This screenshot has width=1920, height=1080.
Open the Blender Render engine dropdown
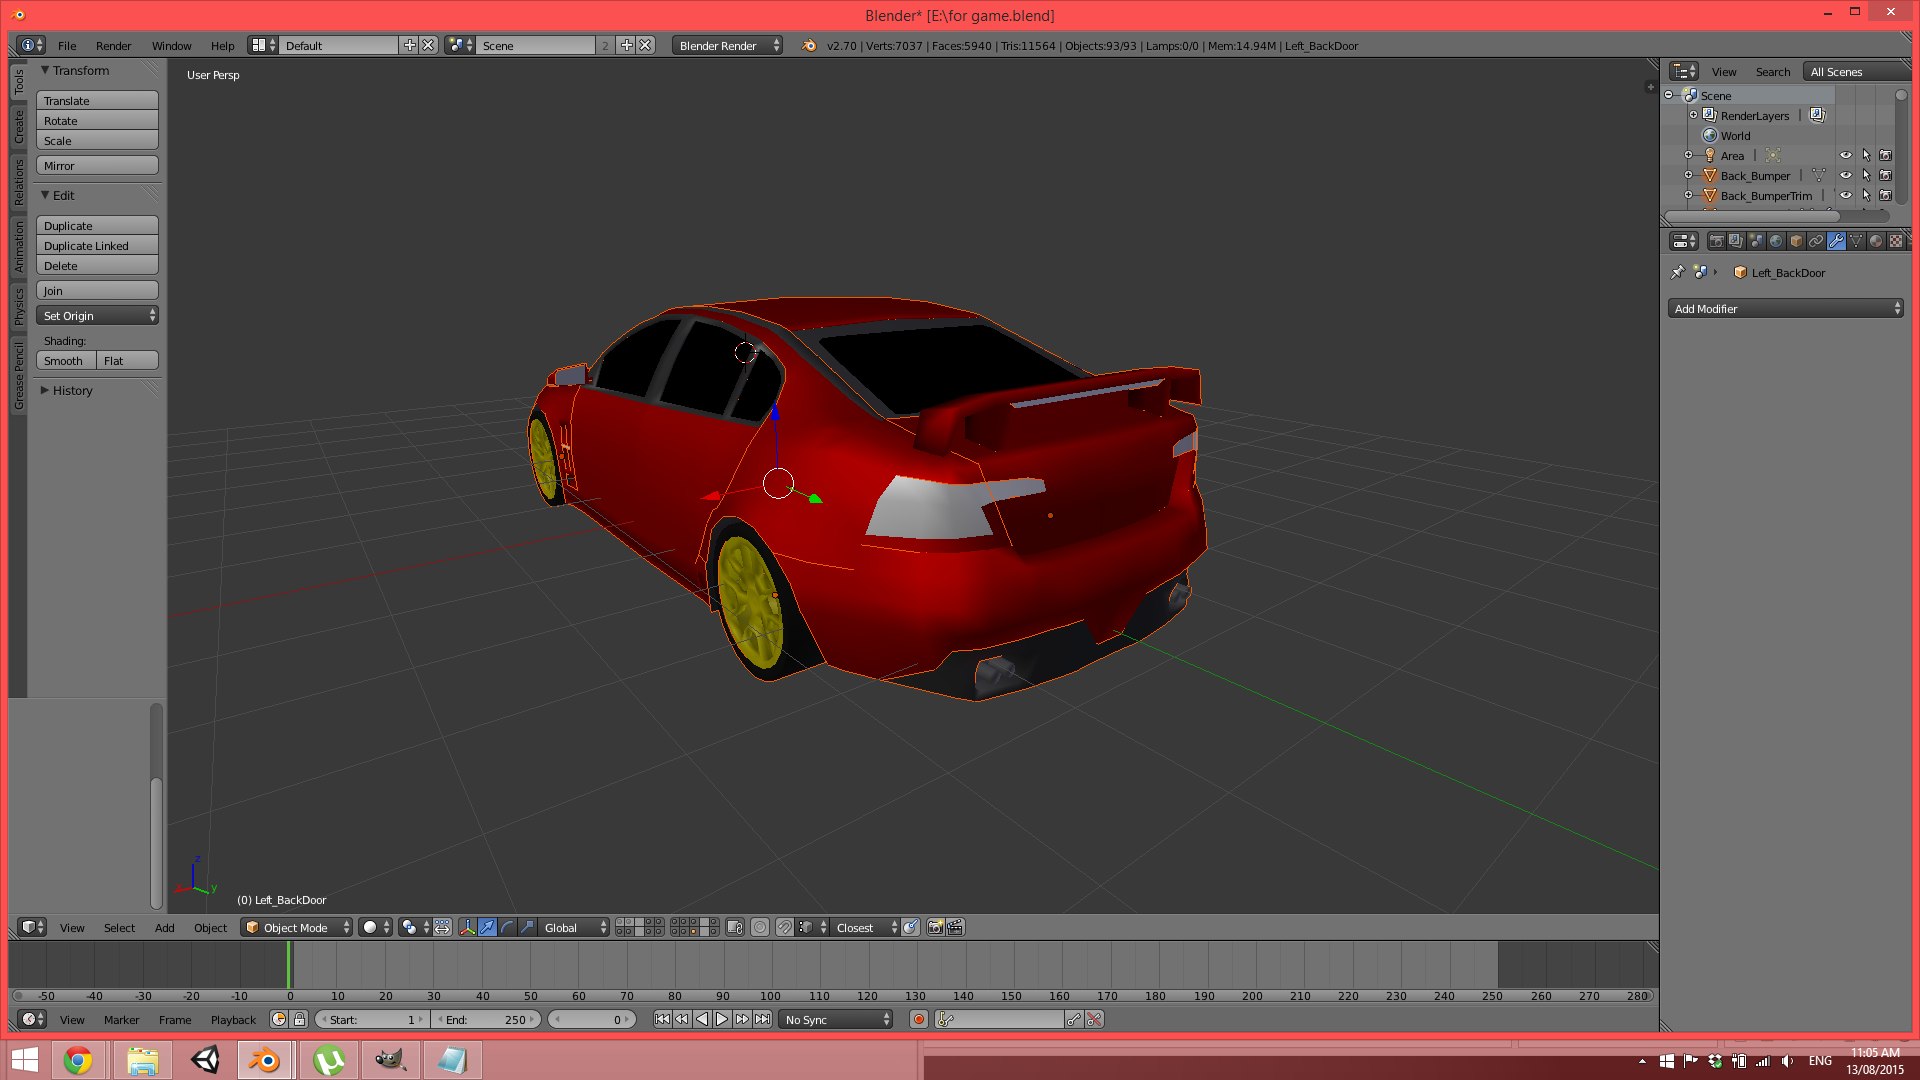(727, 46)
